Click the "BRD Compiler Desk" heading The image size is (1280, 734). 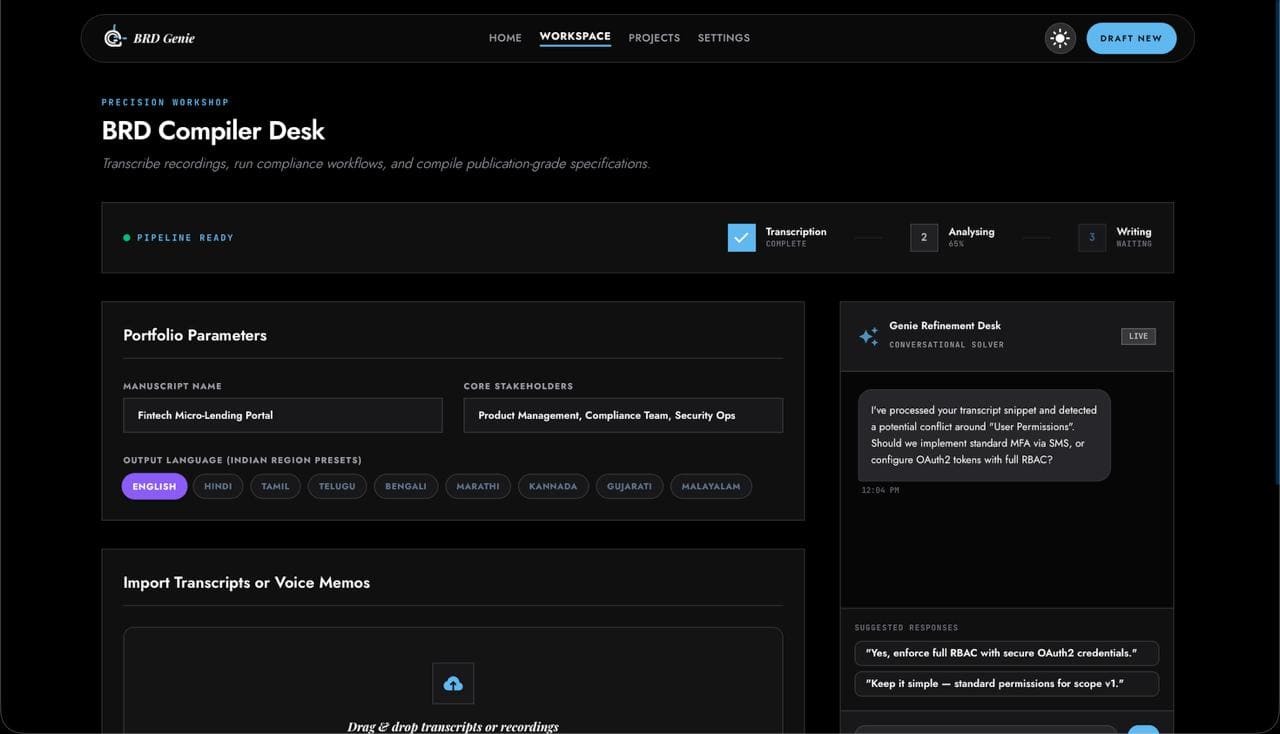click(213, 131)
